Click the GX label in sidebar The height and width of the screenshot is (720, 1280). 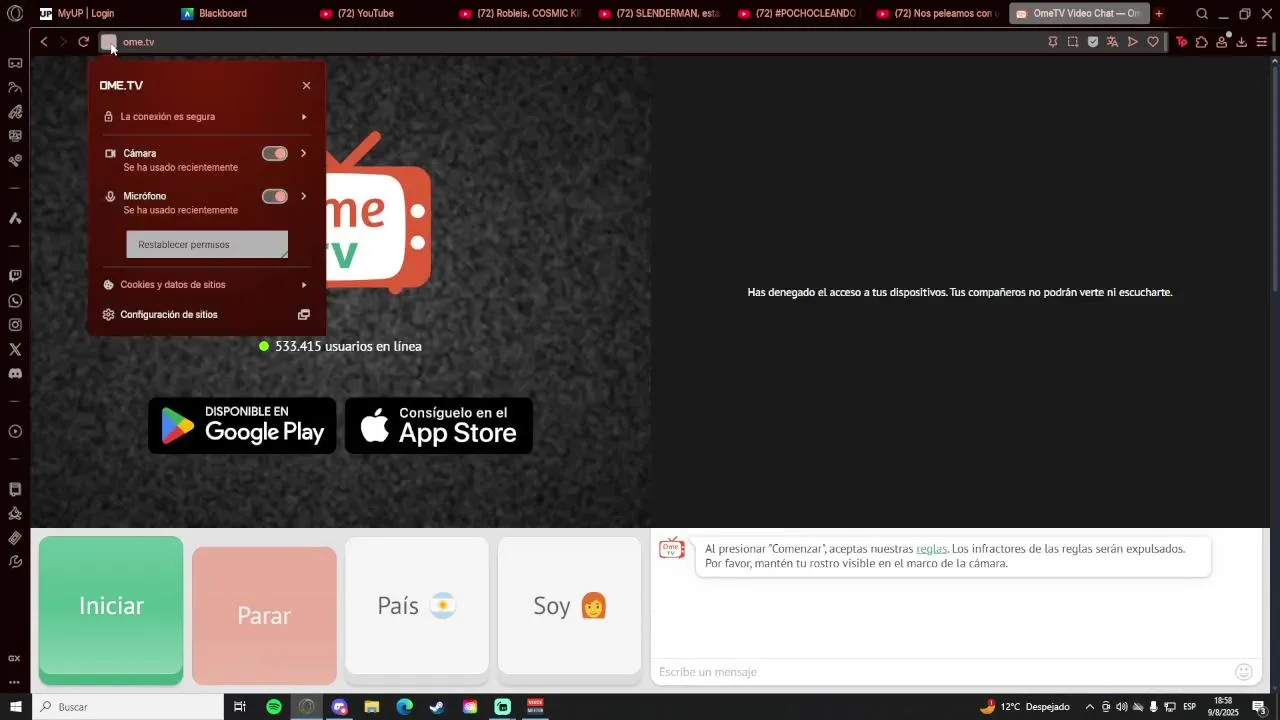(x=14, y=658)
